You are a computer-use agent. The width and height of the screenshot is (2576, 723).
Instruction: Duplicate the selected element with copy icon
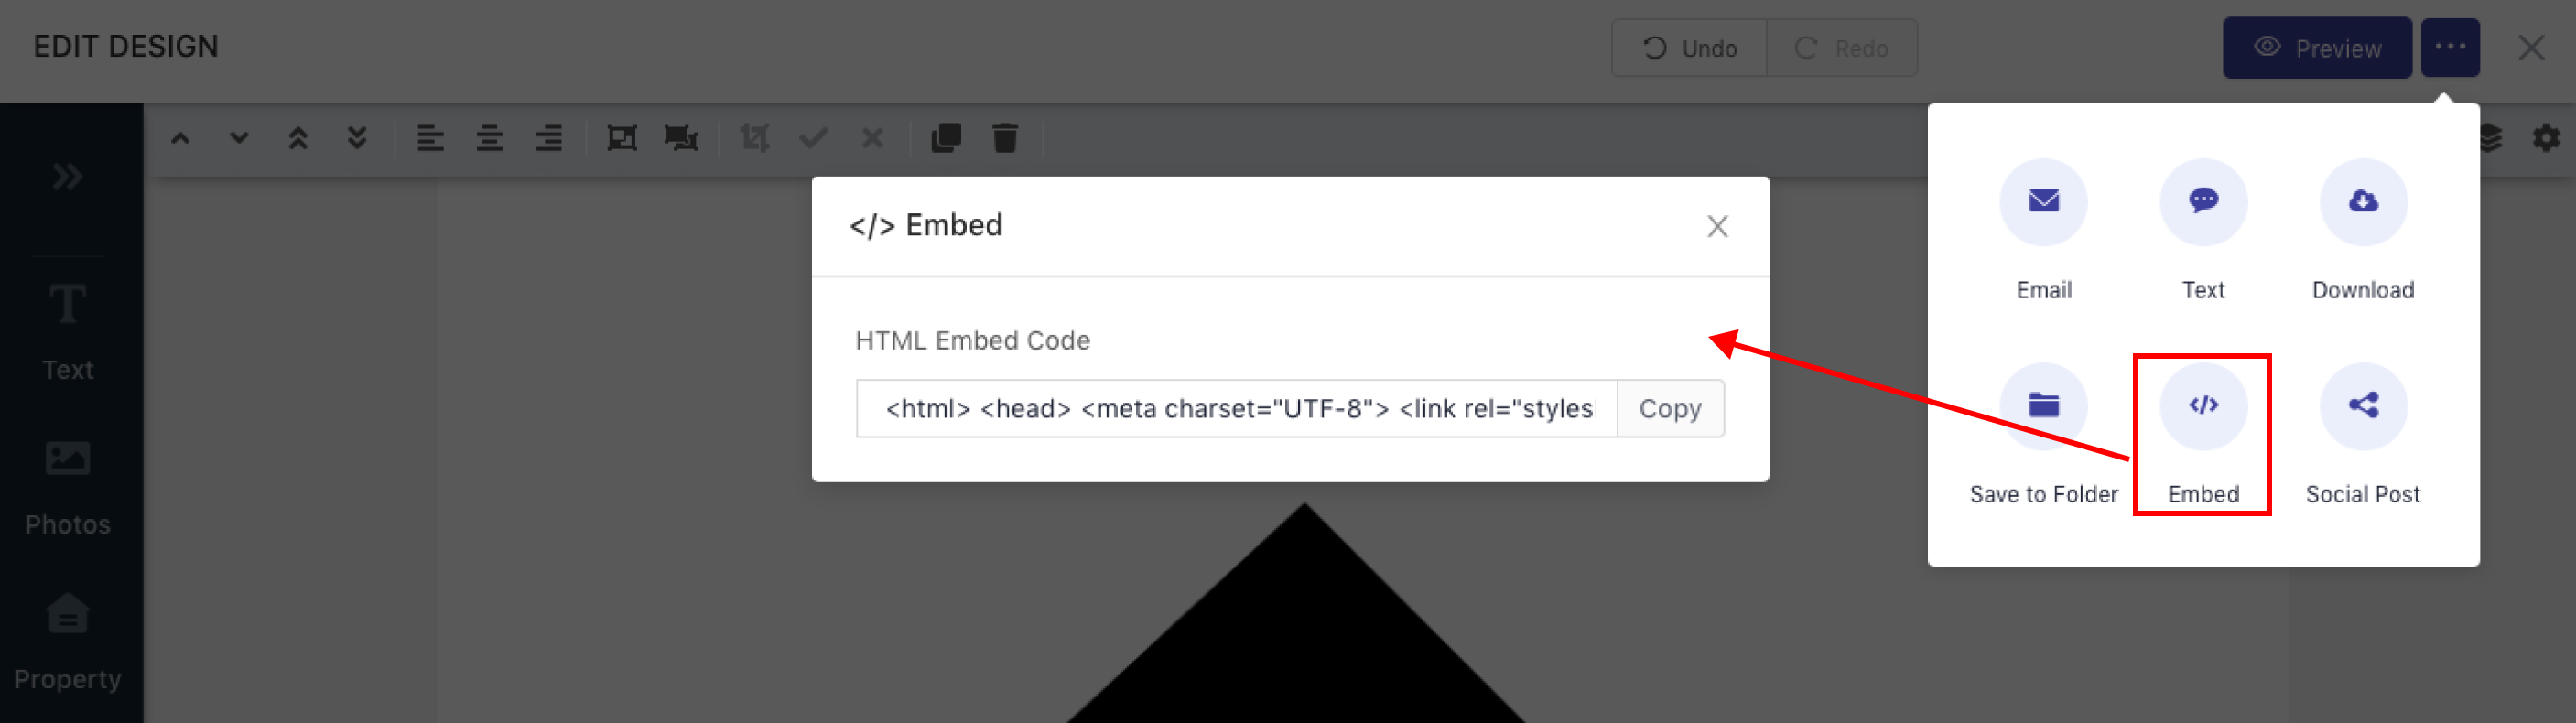click(946, 138)
